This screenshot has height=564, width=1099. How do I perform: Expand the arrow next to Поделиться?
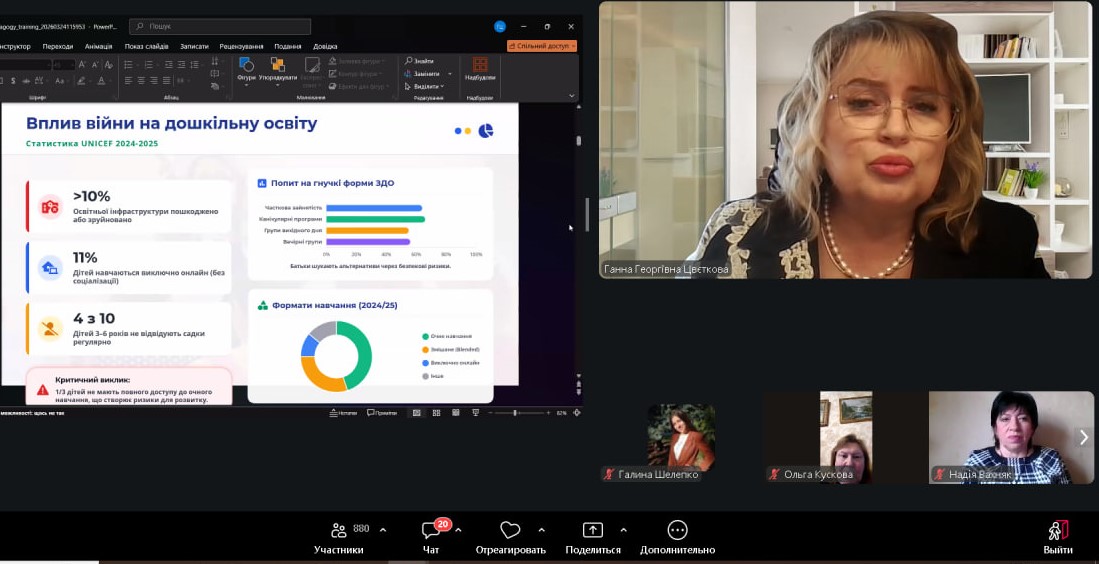tap(623, 529)
